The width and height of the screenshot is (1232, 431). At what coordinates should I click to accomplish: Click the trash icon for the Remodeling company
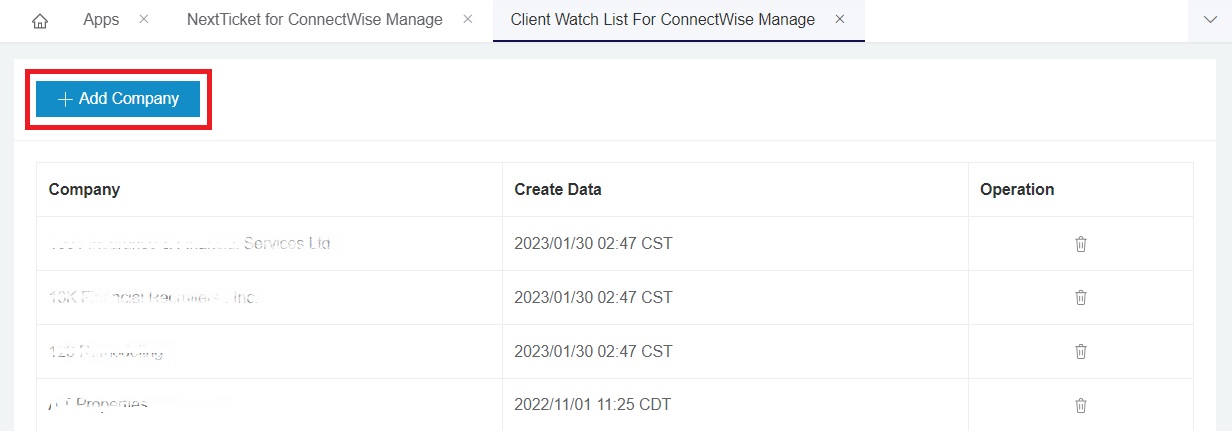[x=1080, y=352]
